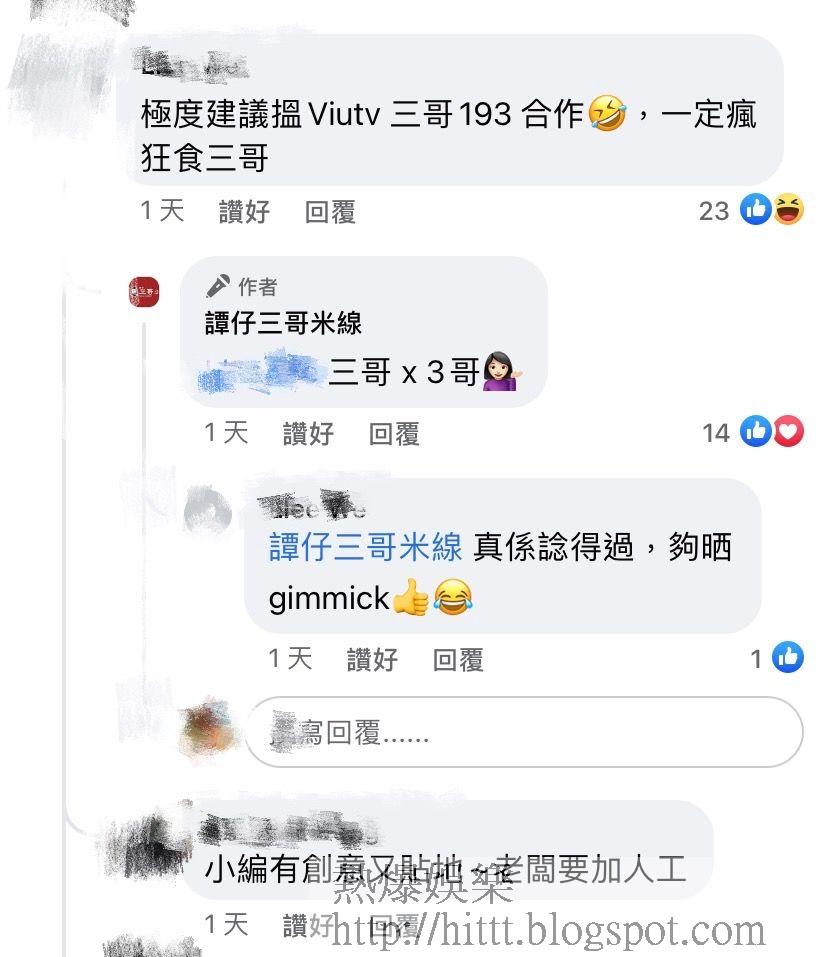Click the like icon on the gimmick reply
Screen dimensions: 828x957
click(788, 657)
